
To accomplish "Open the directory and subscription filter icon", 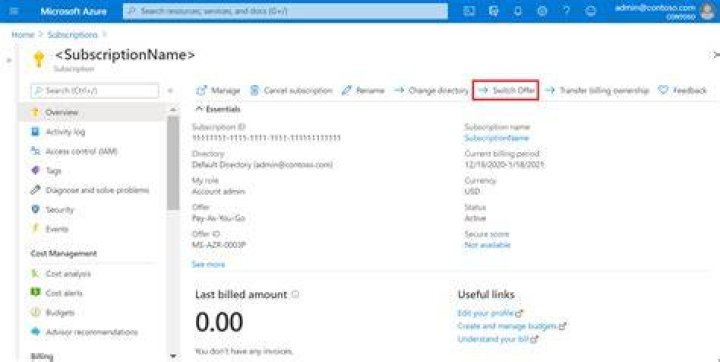I will (x=494, y=11).
